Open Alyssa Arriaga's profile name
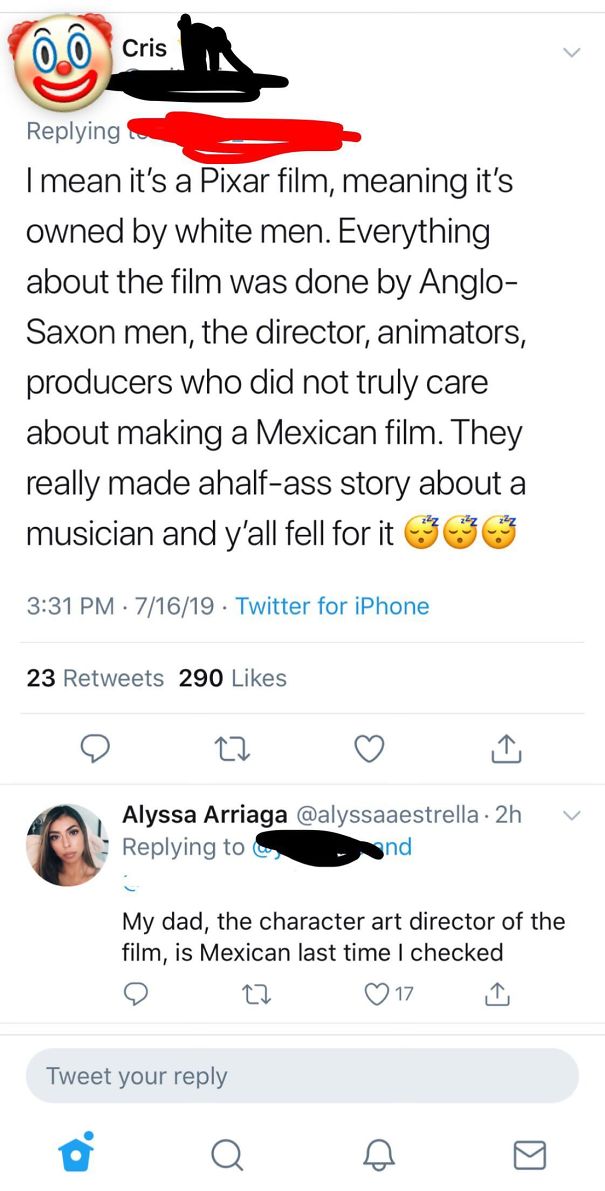605x1191 pixels. (x=184, y=813)
